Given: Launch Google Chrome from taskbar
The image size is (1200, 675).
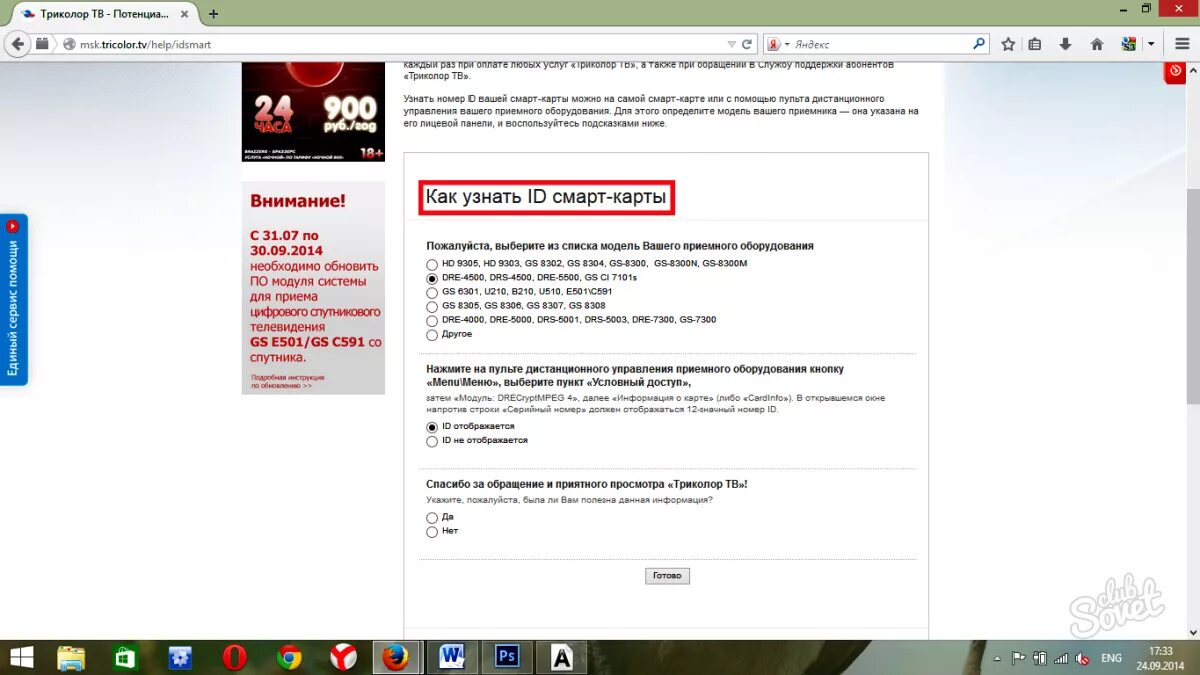Looking at the screenshot, I should click(x=290, y=658).
